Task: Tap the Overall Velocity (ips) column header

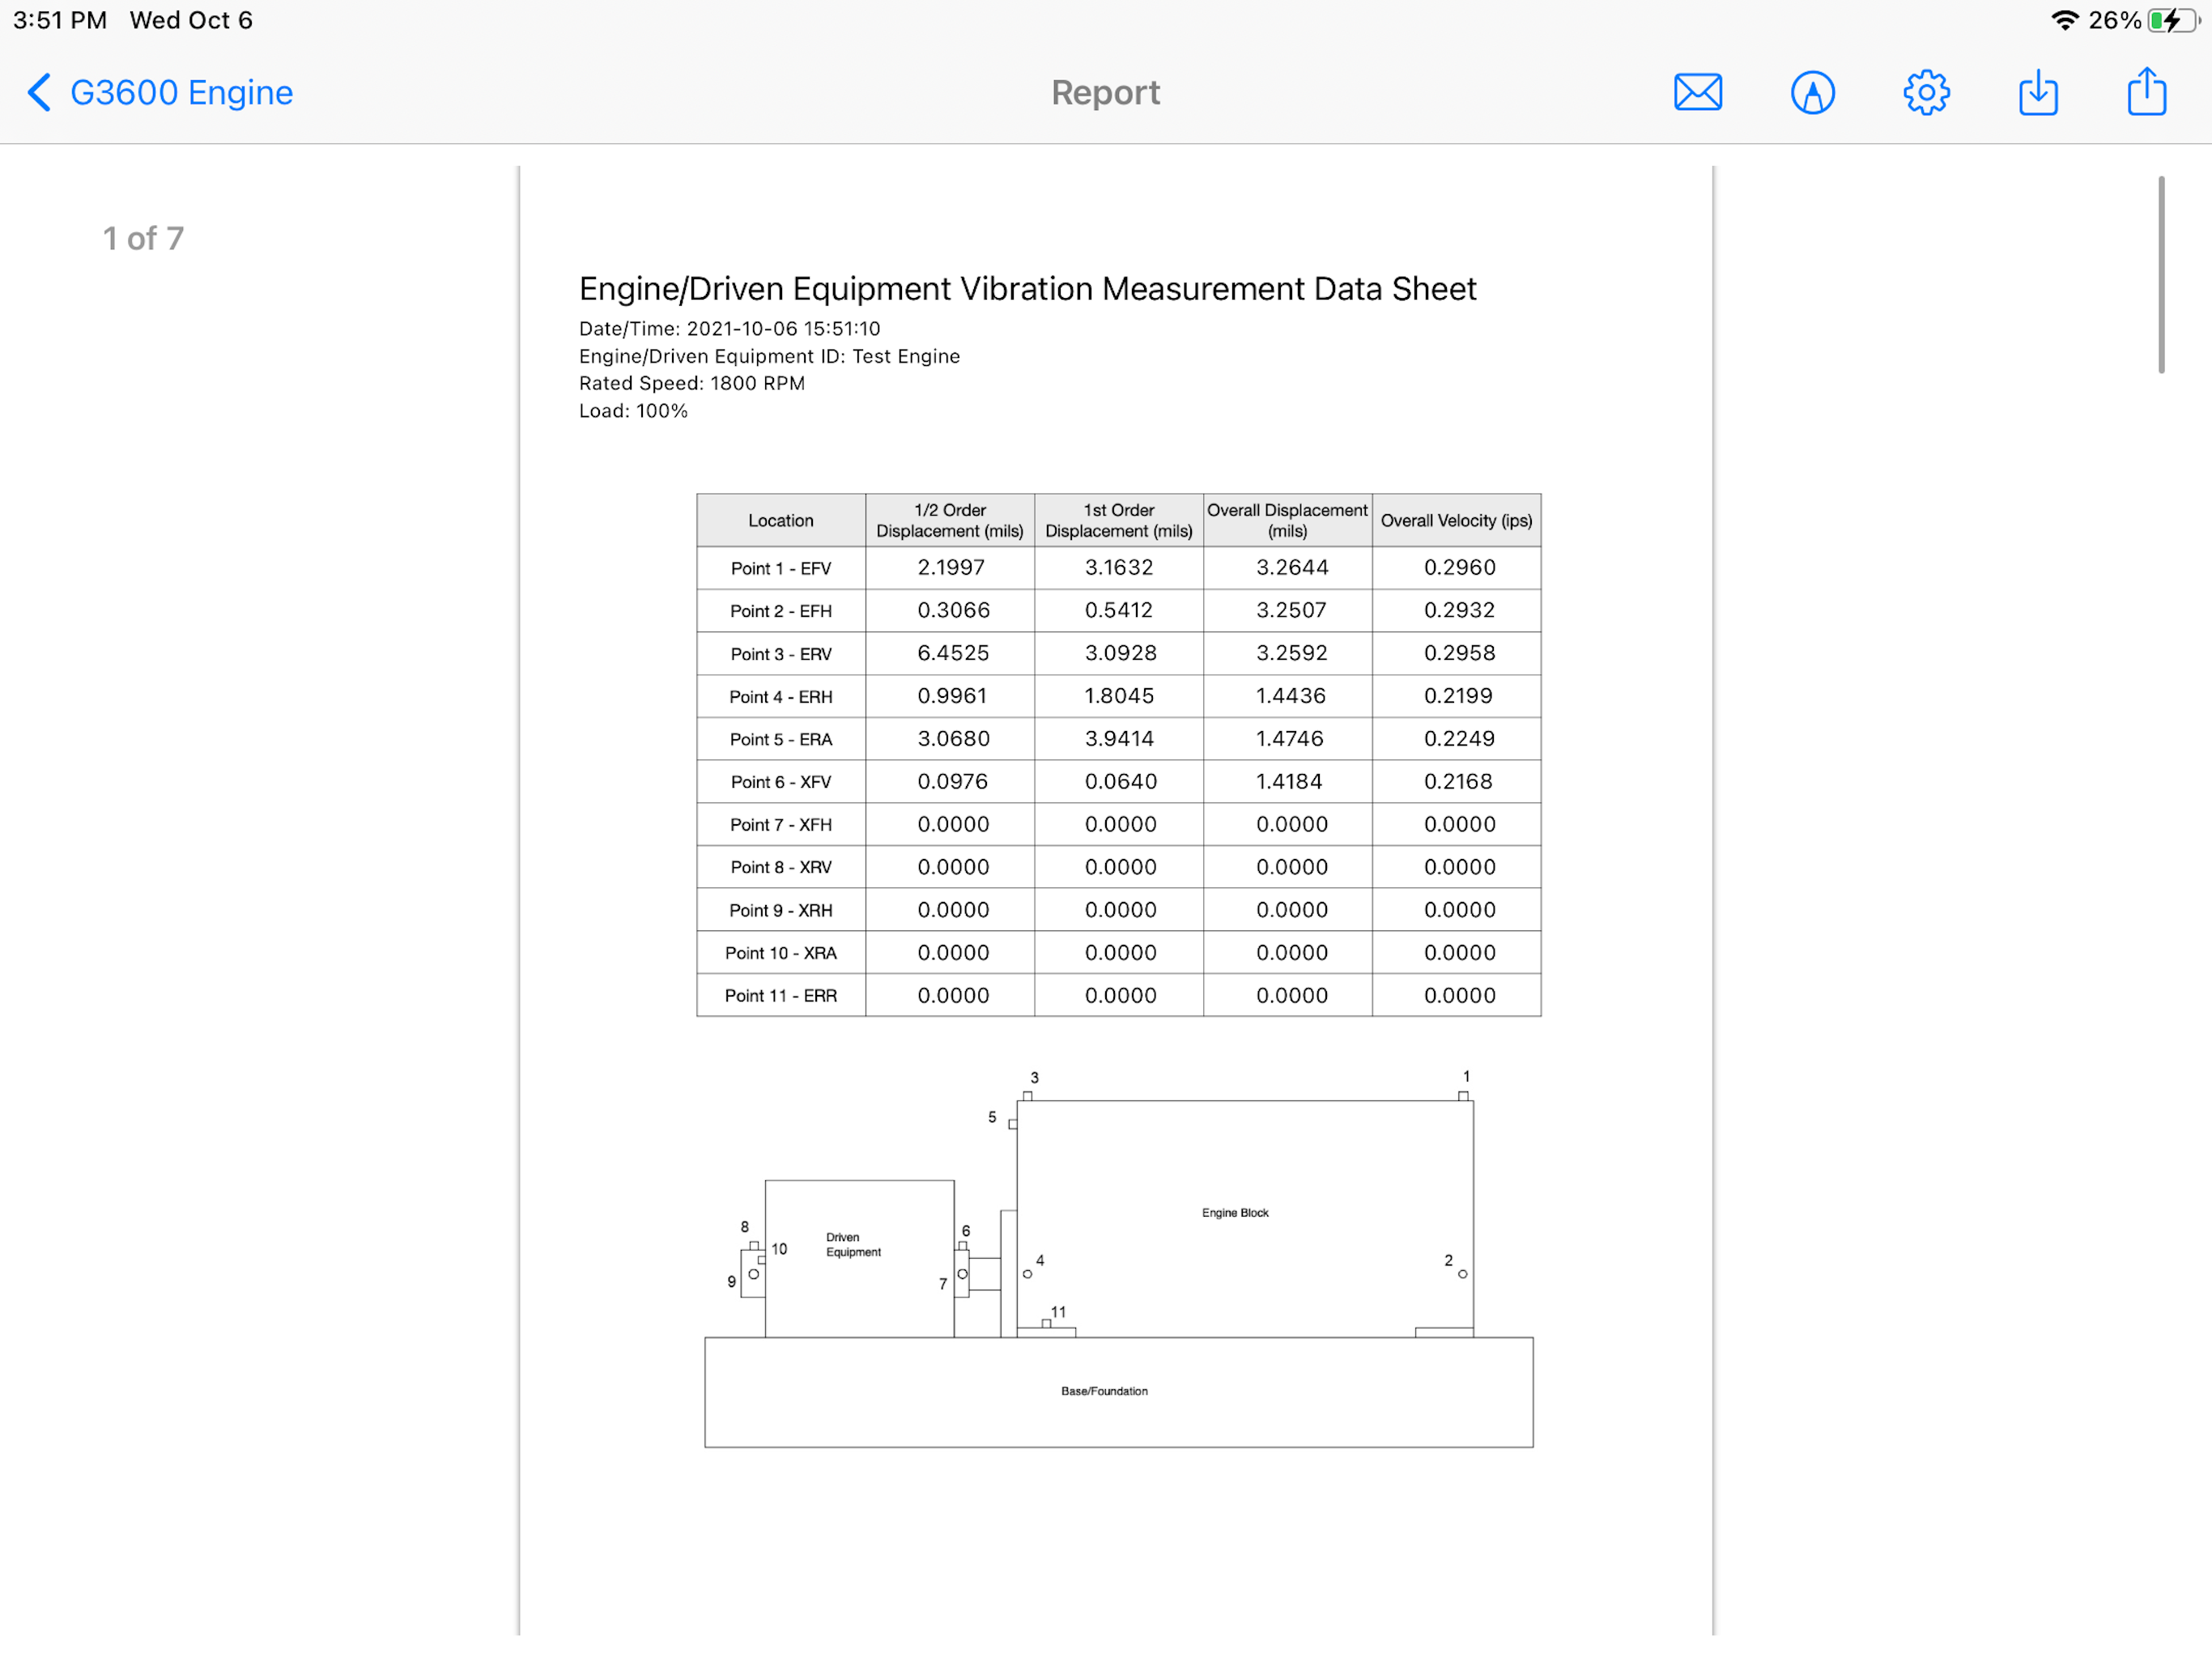Action: 1456,520
